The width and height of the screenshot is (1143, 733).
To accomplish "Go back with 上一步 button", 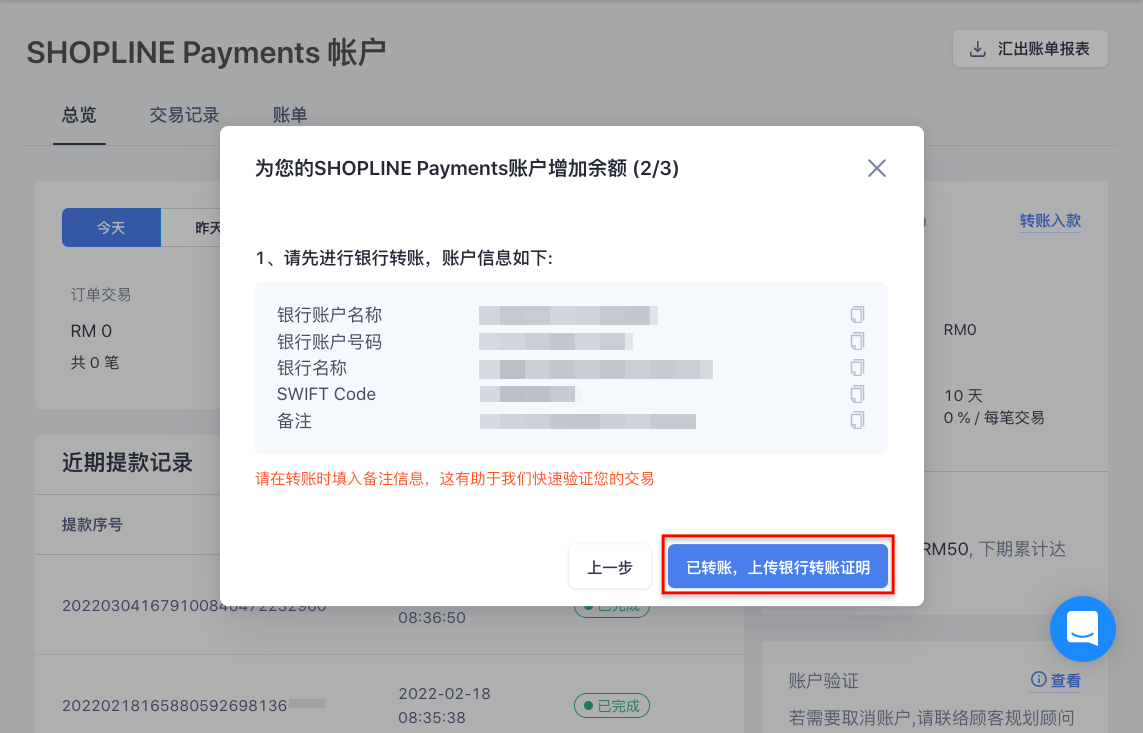I will 610,566.
